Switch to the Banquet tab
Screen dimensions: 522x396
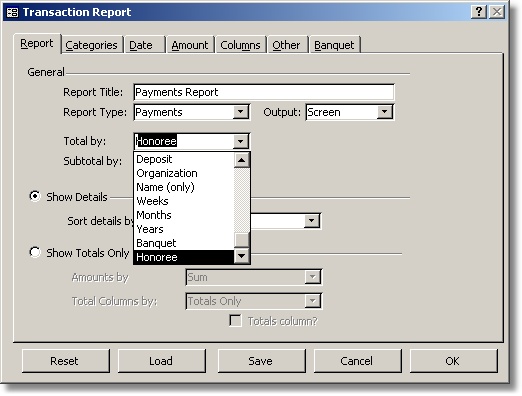point(334,45)
